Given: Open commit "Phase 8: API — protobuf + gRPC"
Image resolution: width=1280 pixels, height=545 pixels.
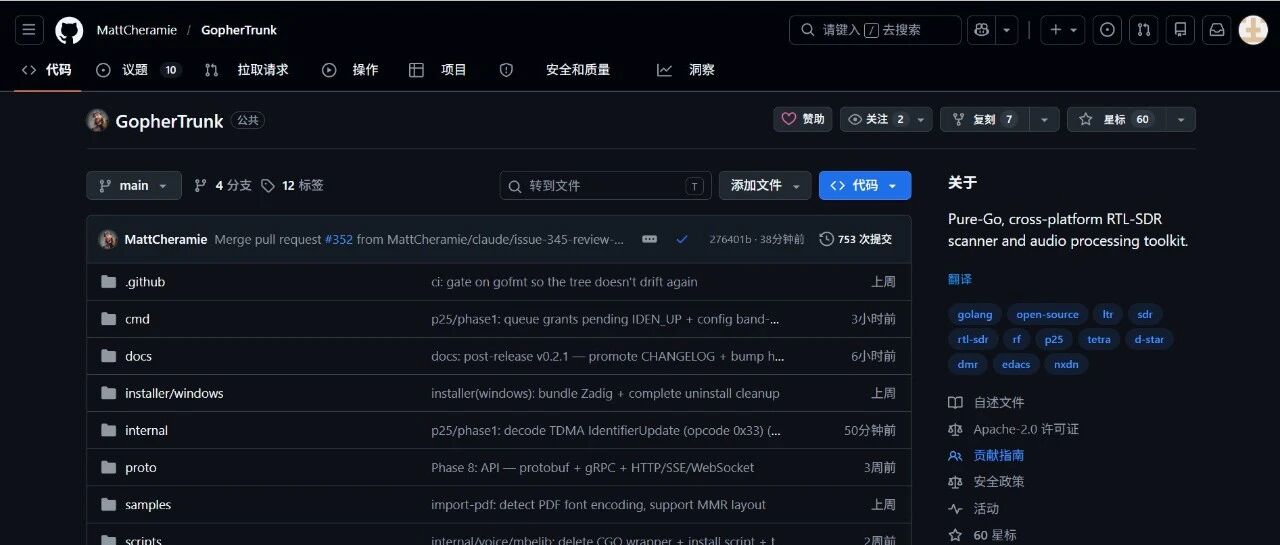Looking at the screenshot, I should [x=593, y=467].
